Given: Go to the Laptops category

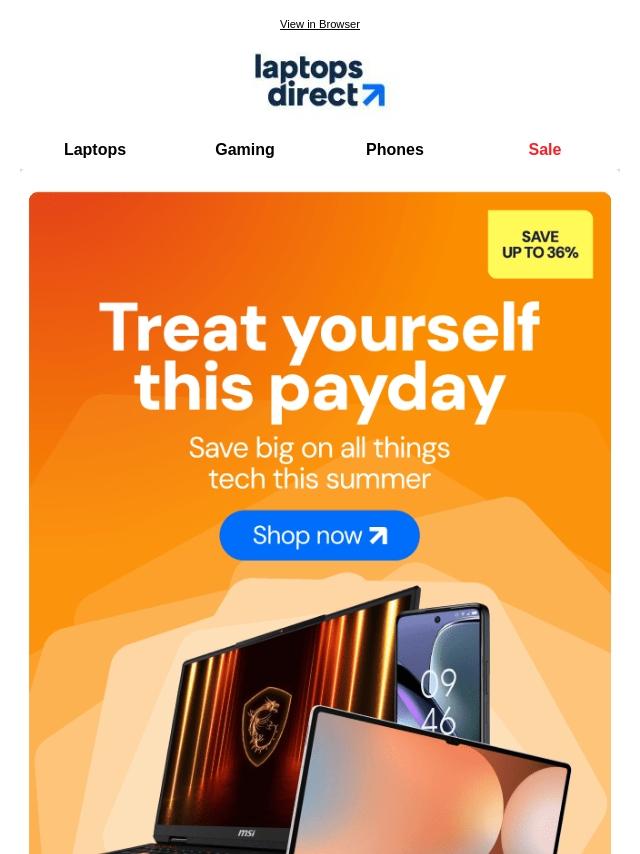Looking at the screenshot, I should [95, 149].
